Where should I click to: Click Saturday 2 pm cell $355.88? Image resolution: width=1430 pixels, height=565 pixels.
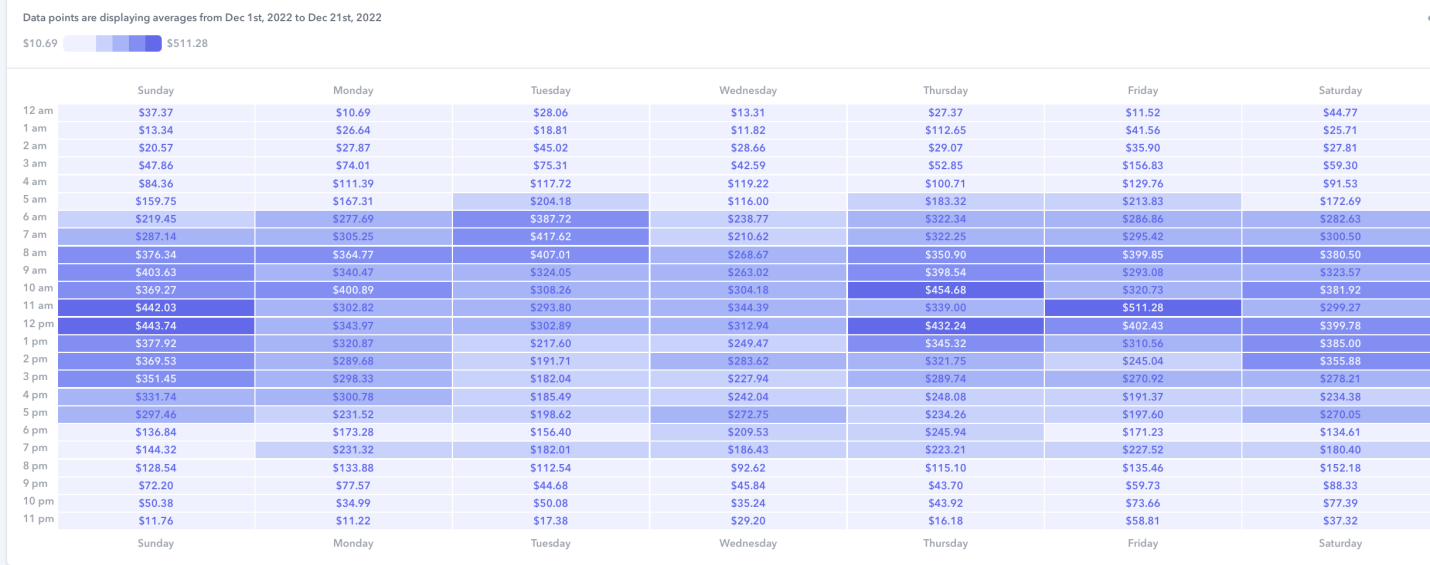(x=1336, y=361)
